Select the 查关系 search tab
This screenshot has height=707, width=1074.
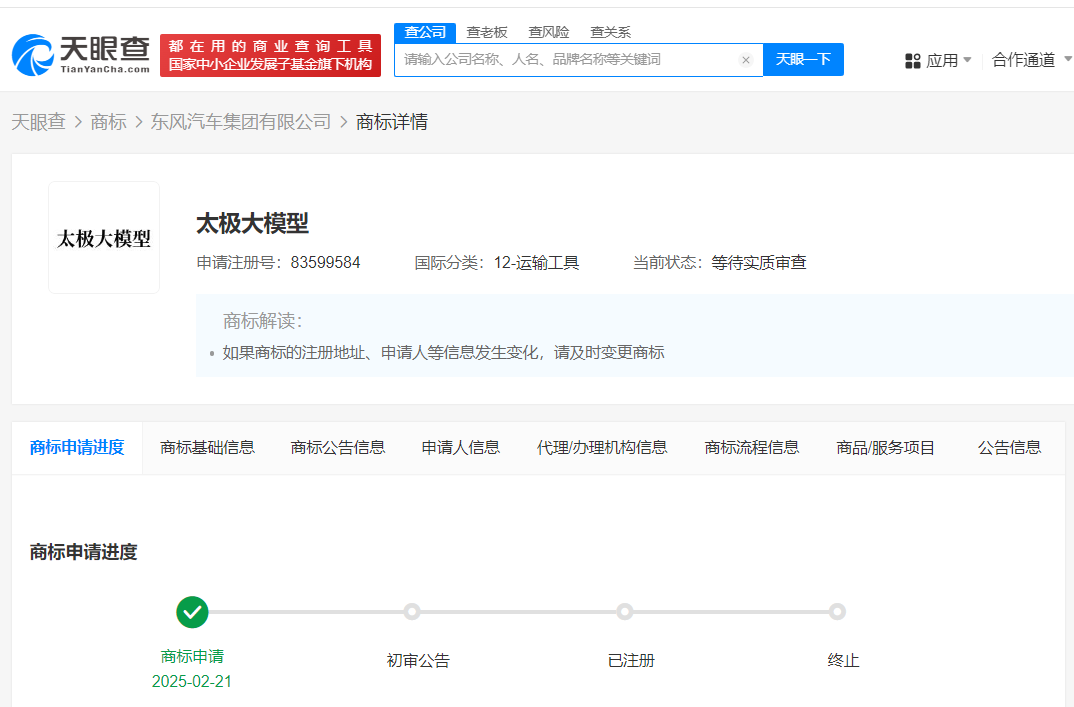tap(610, 32)
